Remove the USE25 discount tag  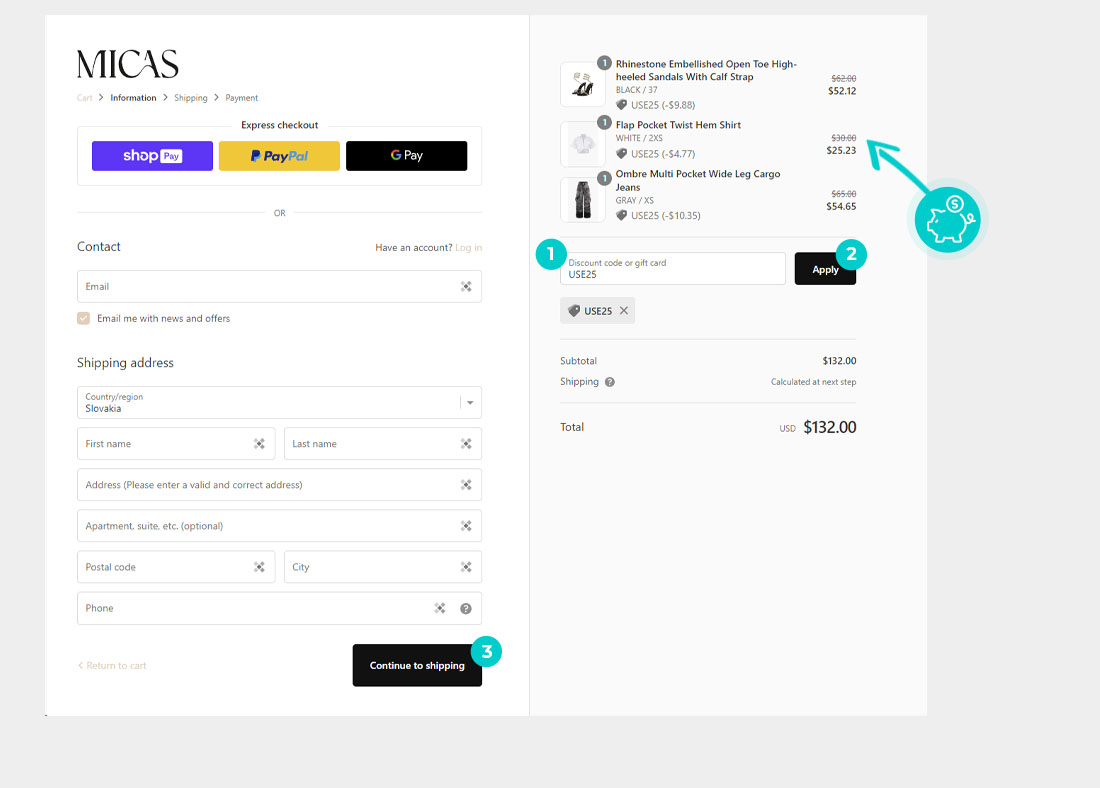click(x=624, y=311)
